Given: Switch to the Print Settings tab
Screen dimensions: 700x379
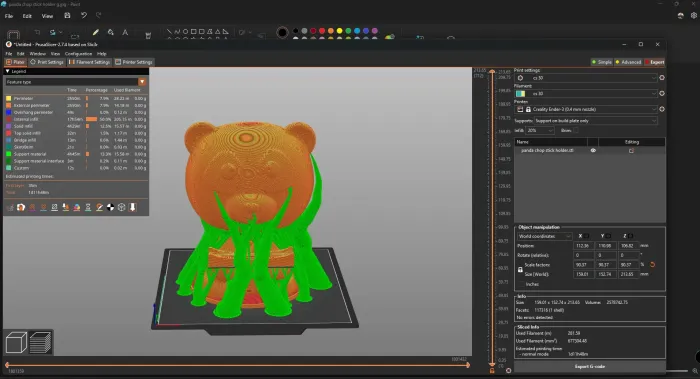Looking at the screenshot, I should click(x=47, y=62).
